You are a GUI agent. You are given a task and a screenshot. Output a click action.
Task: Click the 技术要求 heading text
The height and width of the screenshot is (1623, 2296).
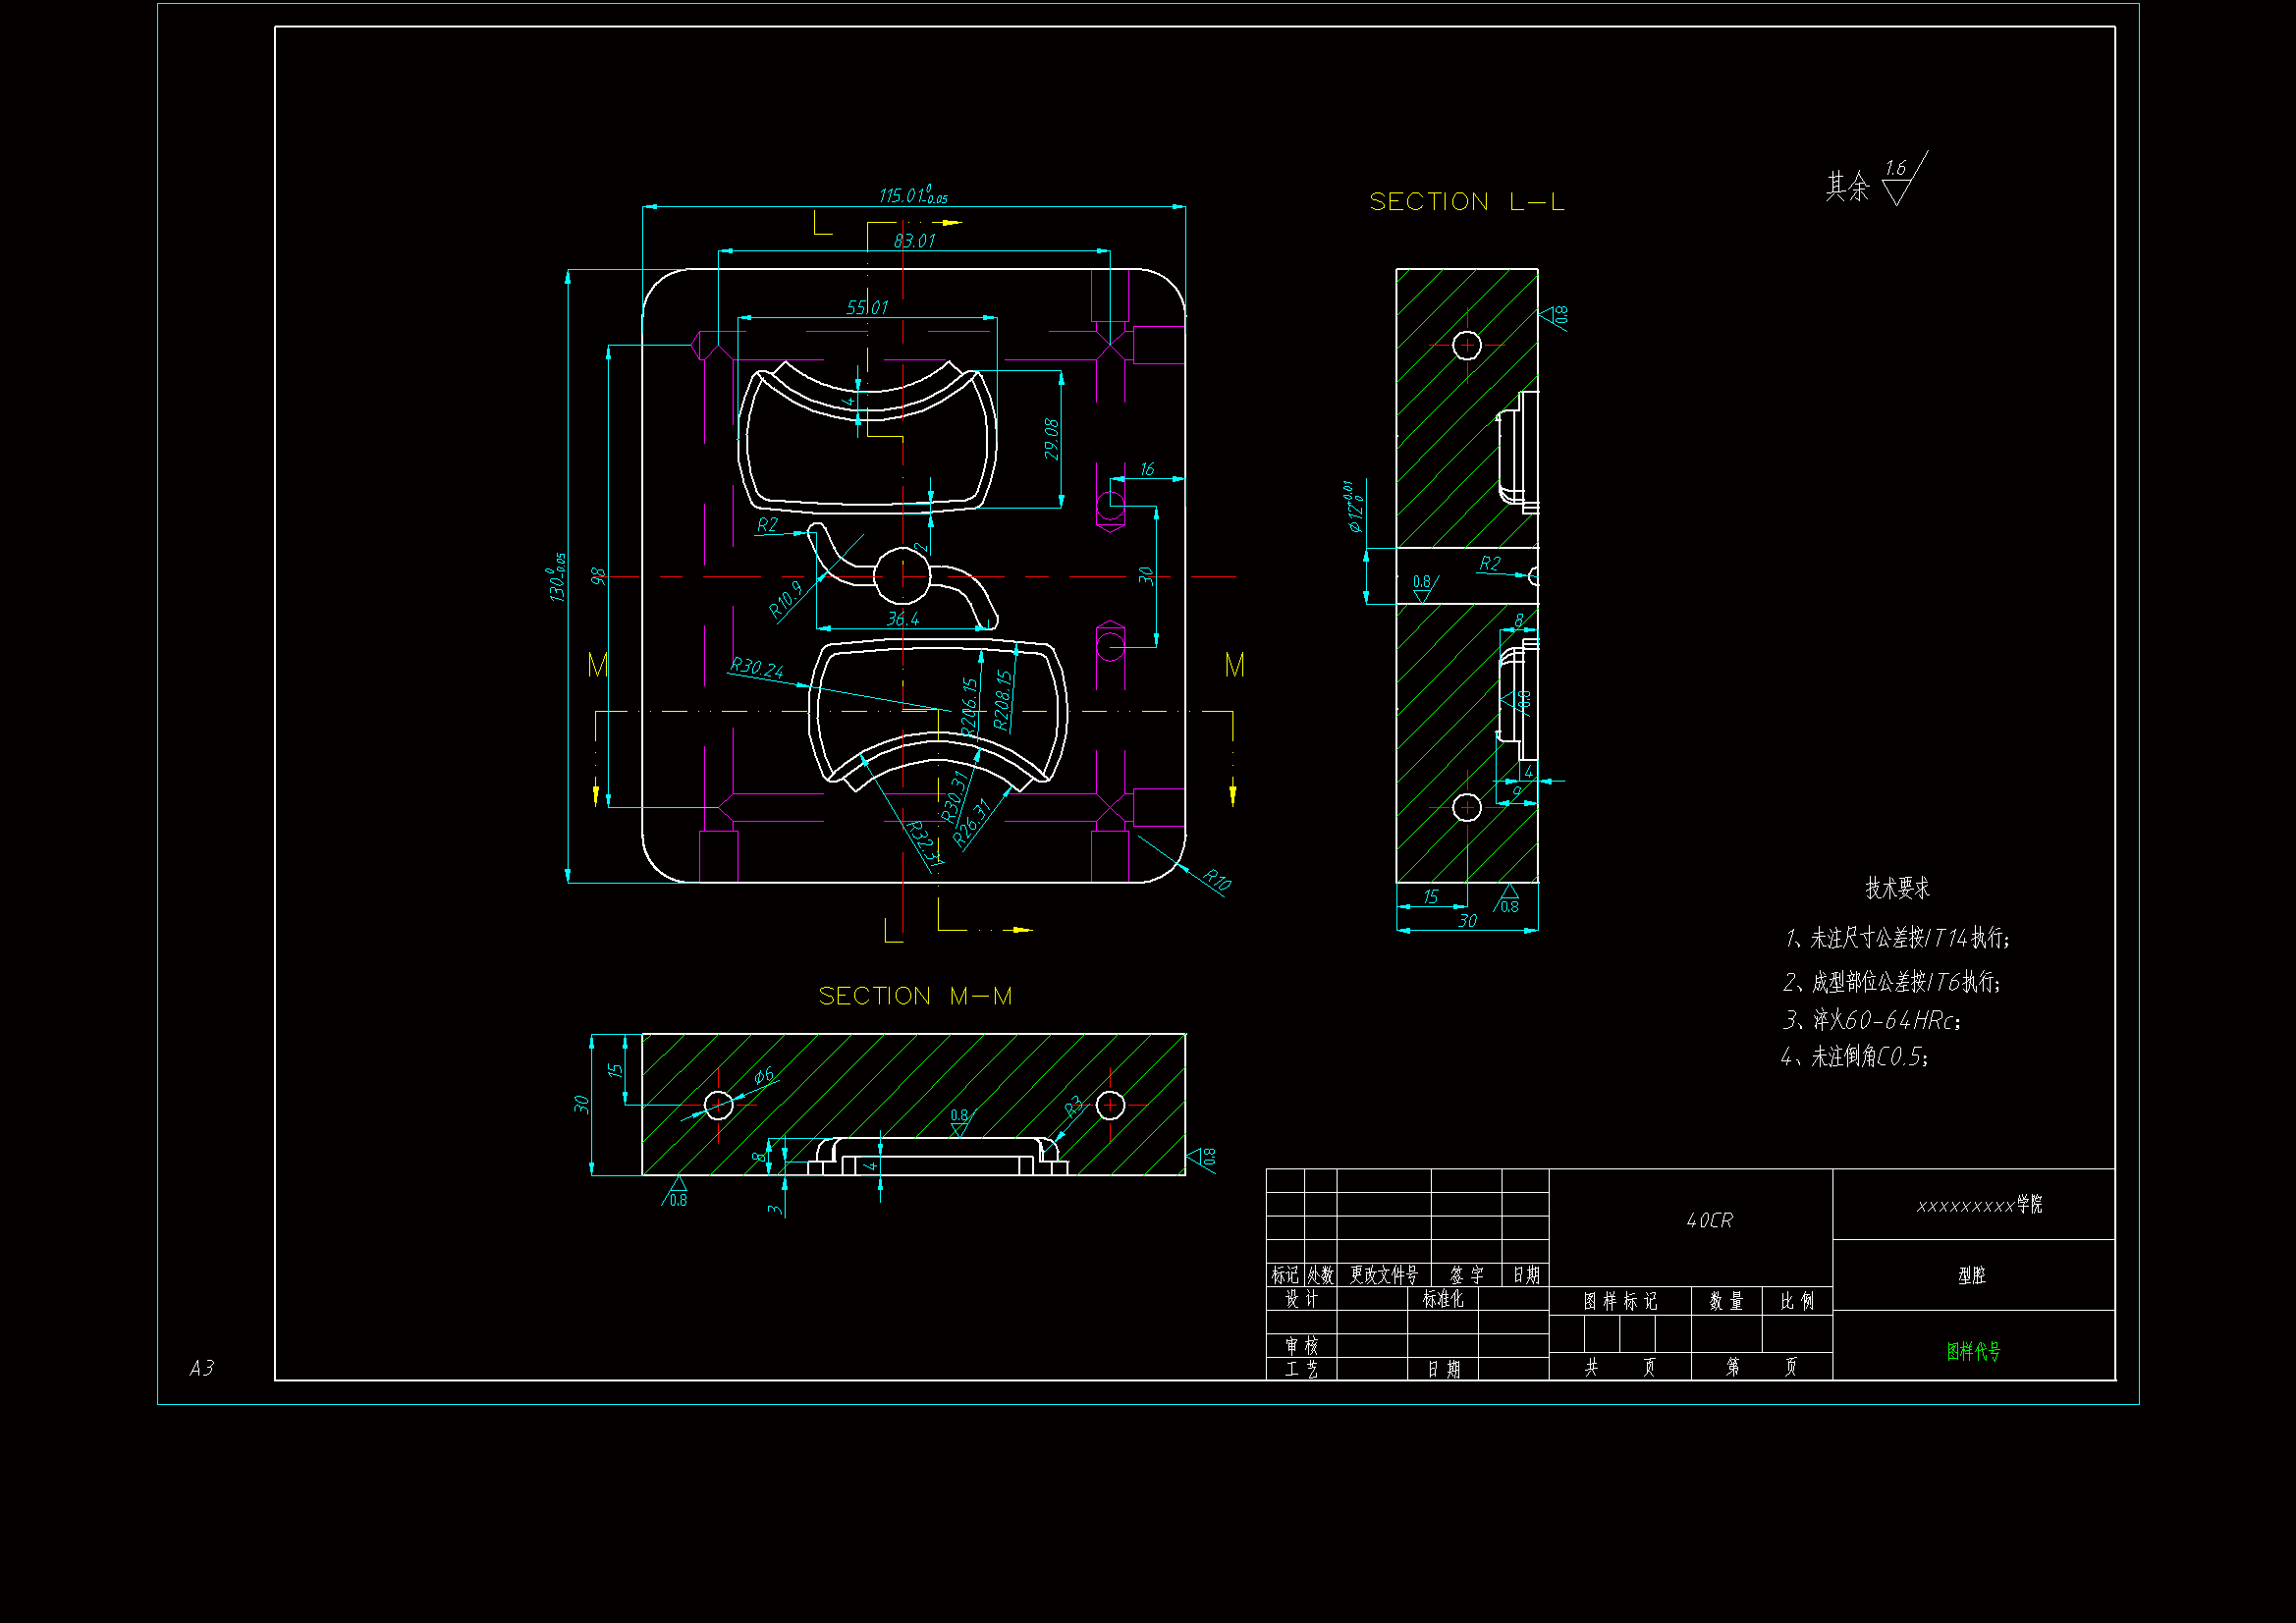click(x=1897, y=888)
